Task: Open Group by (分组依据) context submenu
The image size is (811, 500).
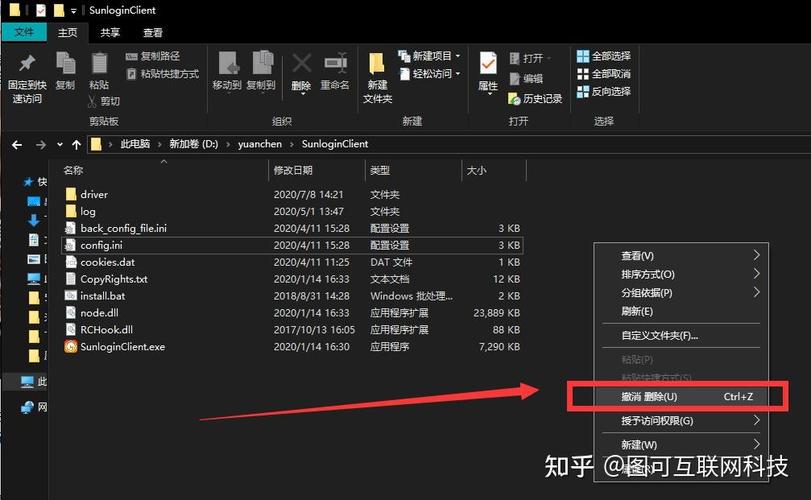Action: click(x=681, y=293)
